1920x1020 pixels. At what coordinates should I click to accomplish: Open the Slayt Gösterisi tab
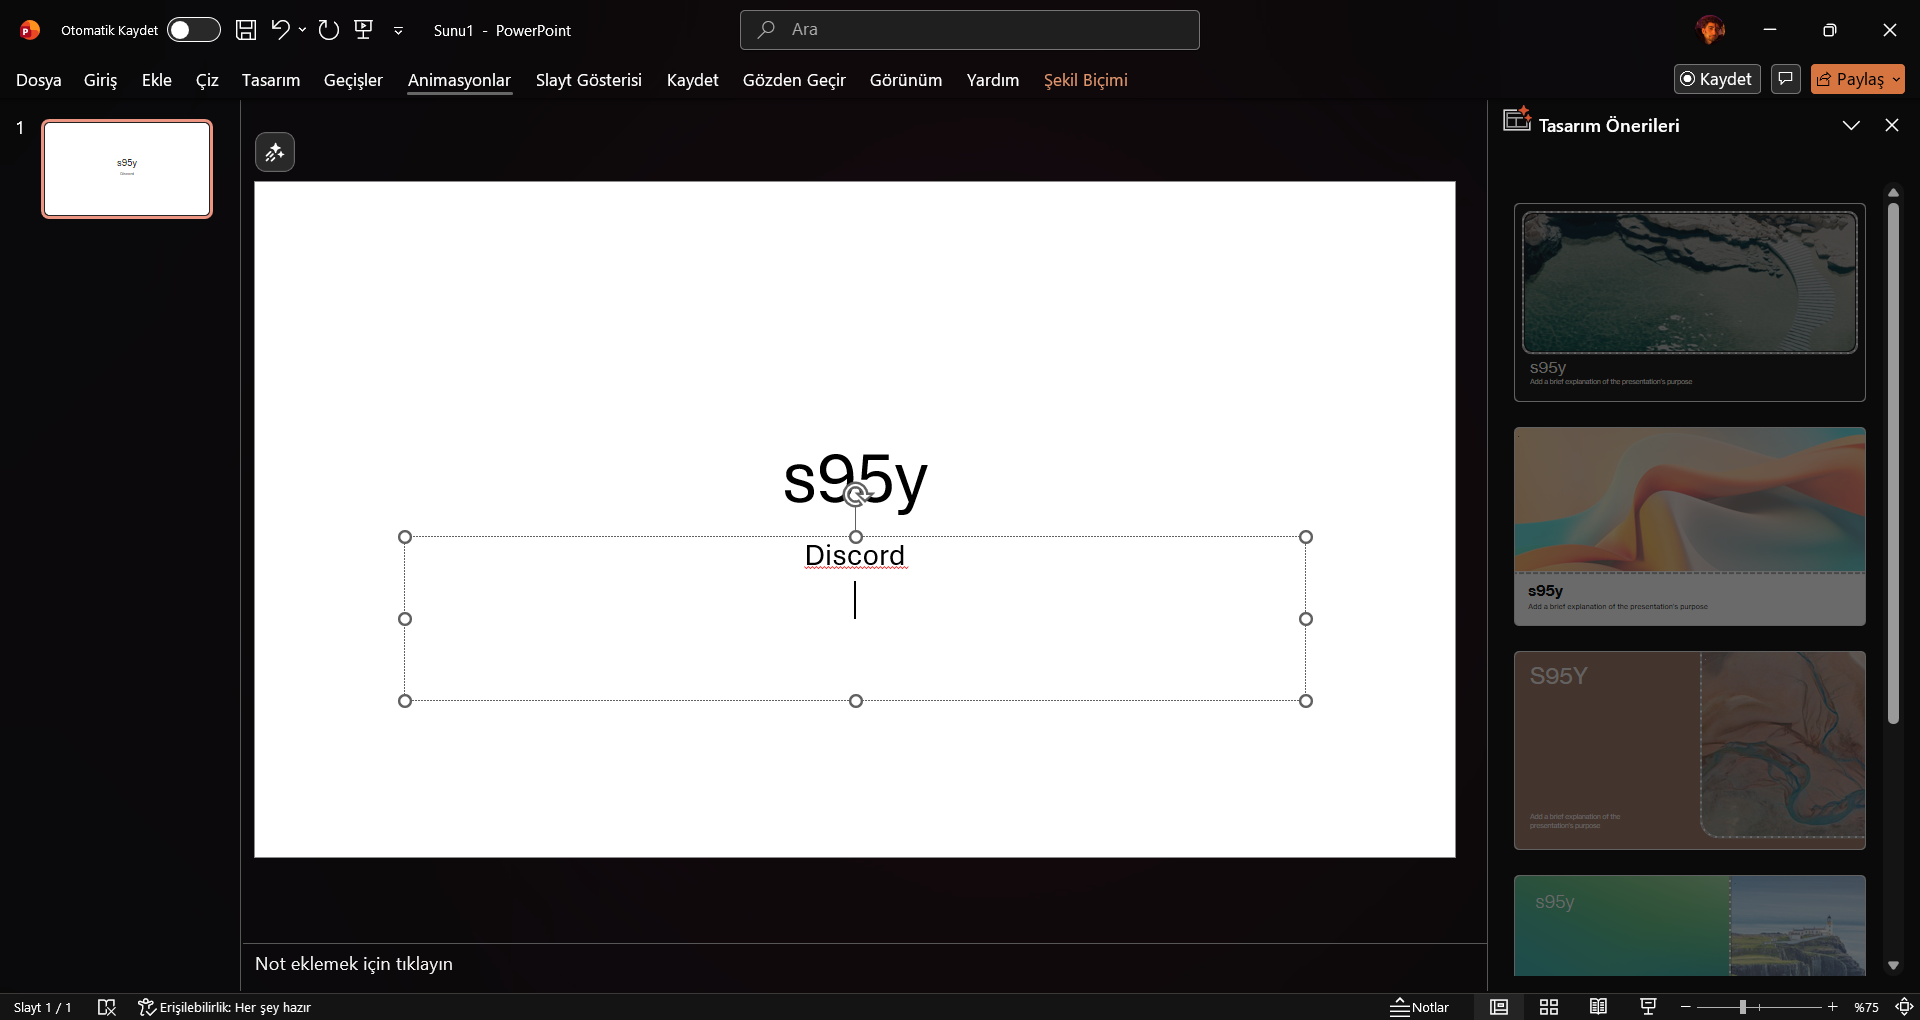tap(589, 80)
